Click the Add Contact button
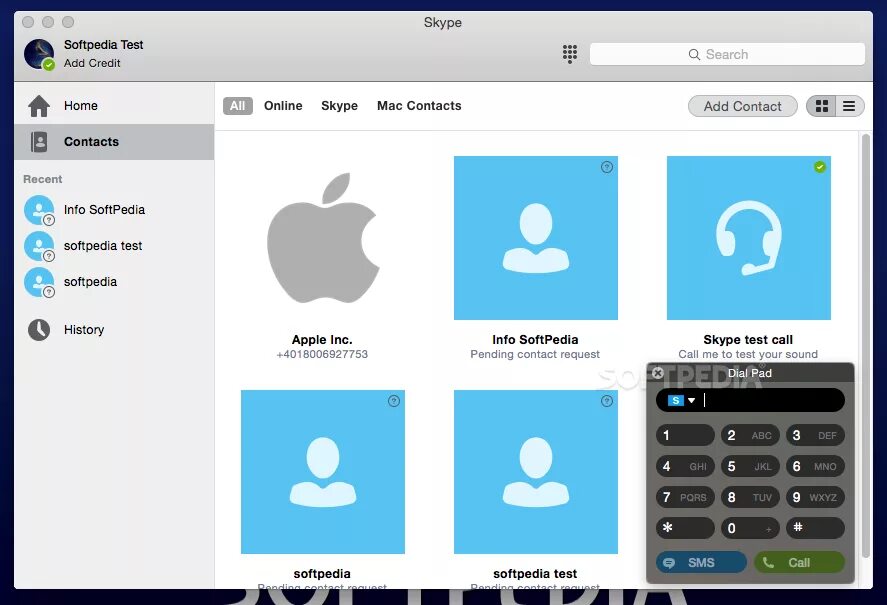 742,106
